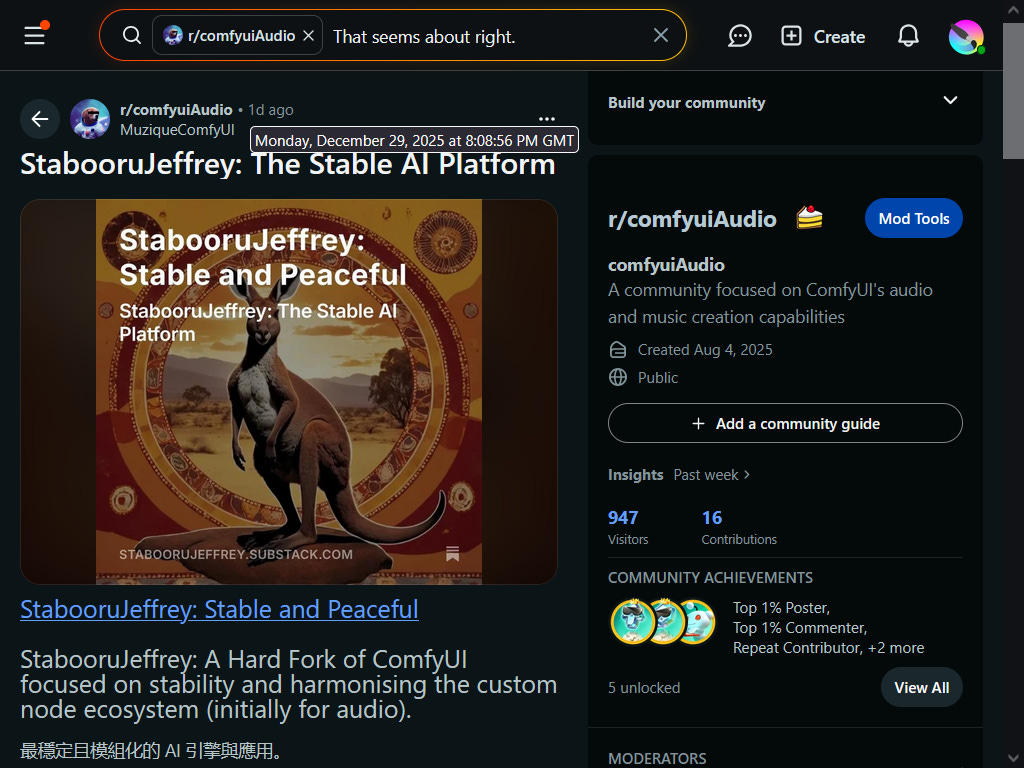1024x768 pixels.
Task: Click the post title 'StabooruJeffrey: The Stable AI Platform'
Action: click(288, 165)
